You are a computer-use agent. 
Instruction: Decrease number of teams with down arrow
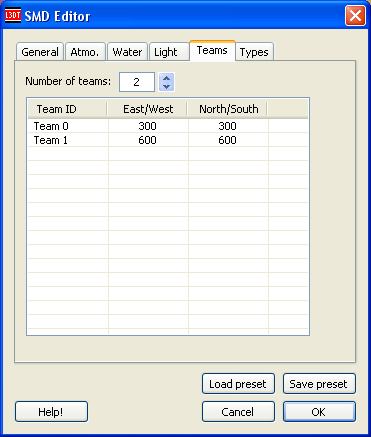(x=167, y=86)
